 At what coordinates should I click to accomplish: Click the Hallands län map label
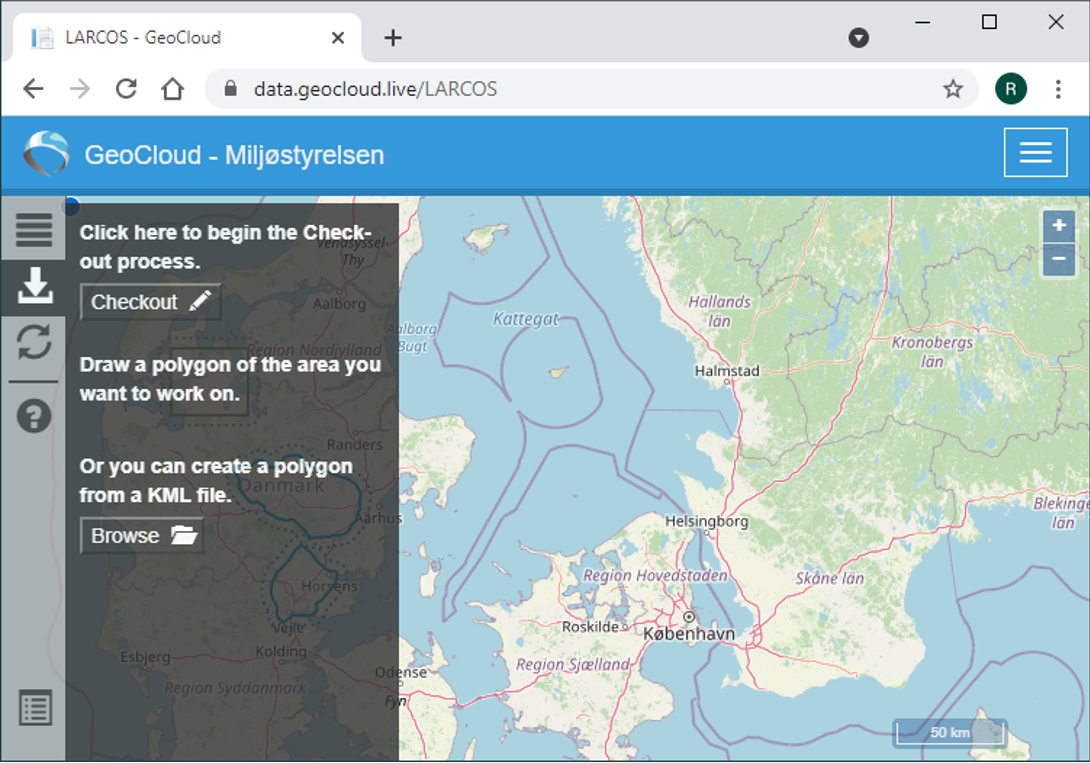(719, 311)
